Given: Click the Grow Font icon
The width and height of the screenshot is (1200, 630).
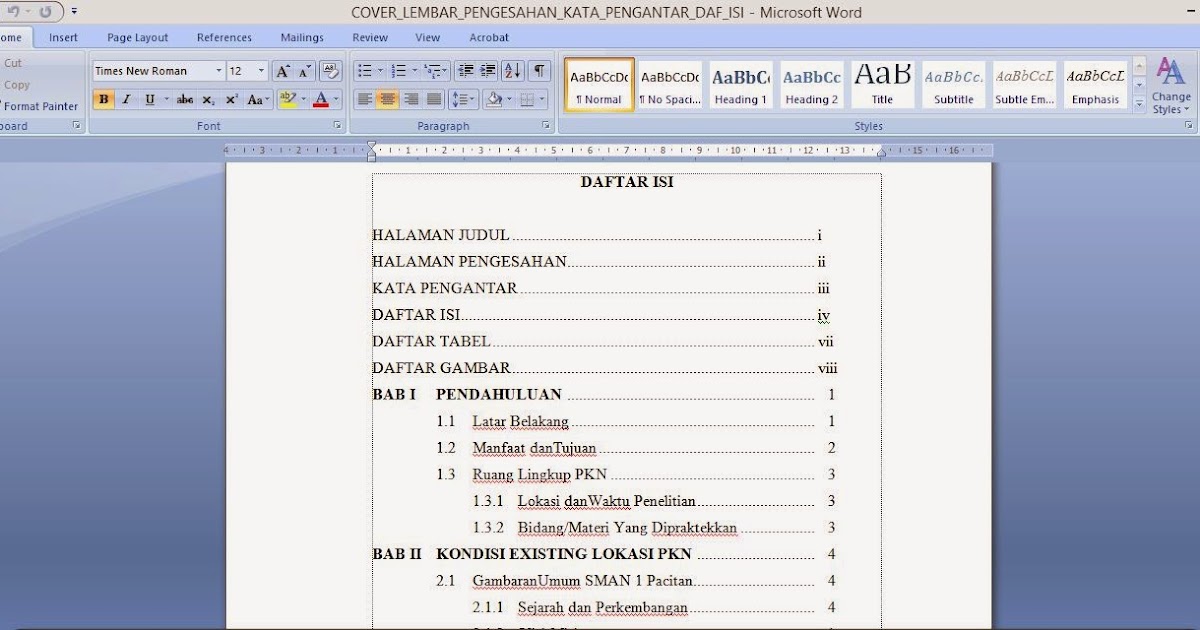Looking at the screenshot, I should [283, 71].
